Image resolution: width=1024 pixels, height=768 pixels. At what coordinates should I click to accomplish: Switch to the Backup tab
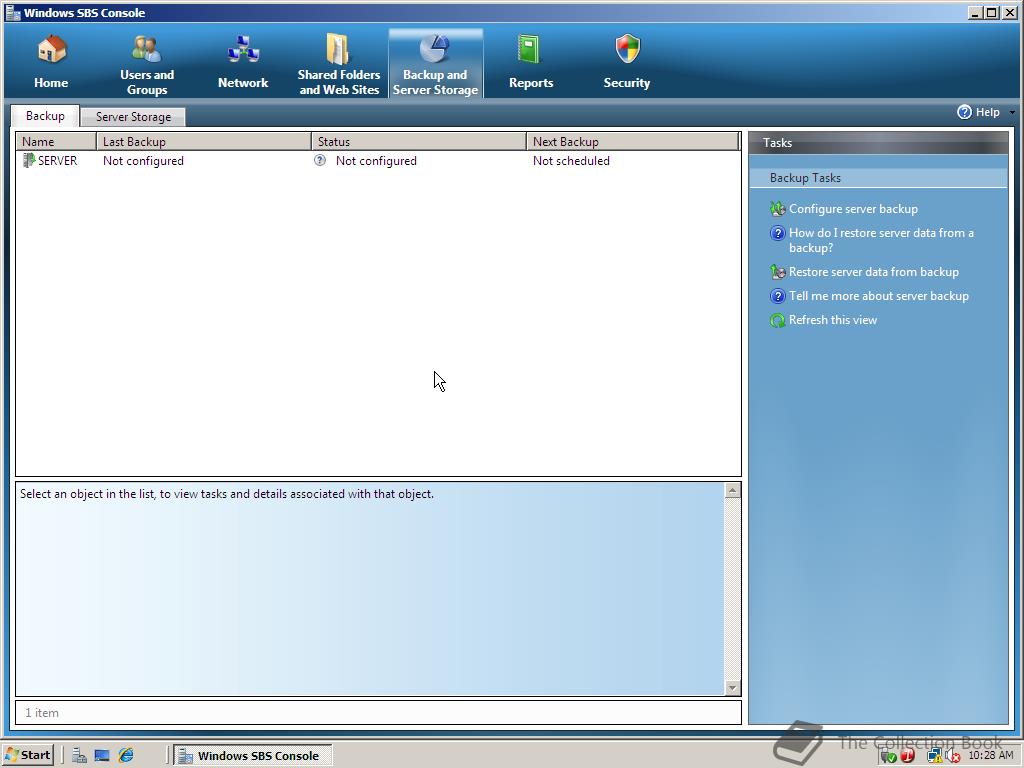tap(45, 116)
